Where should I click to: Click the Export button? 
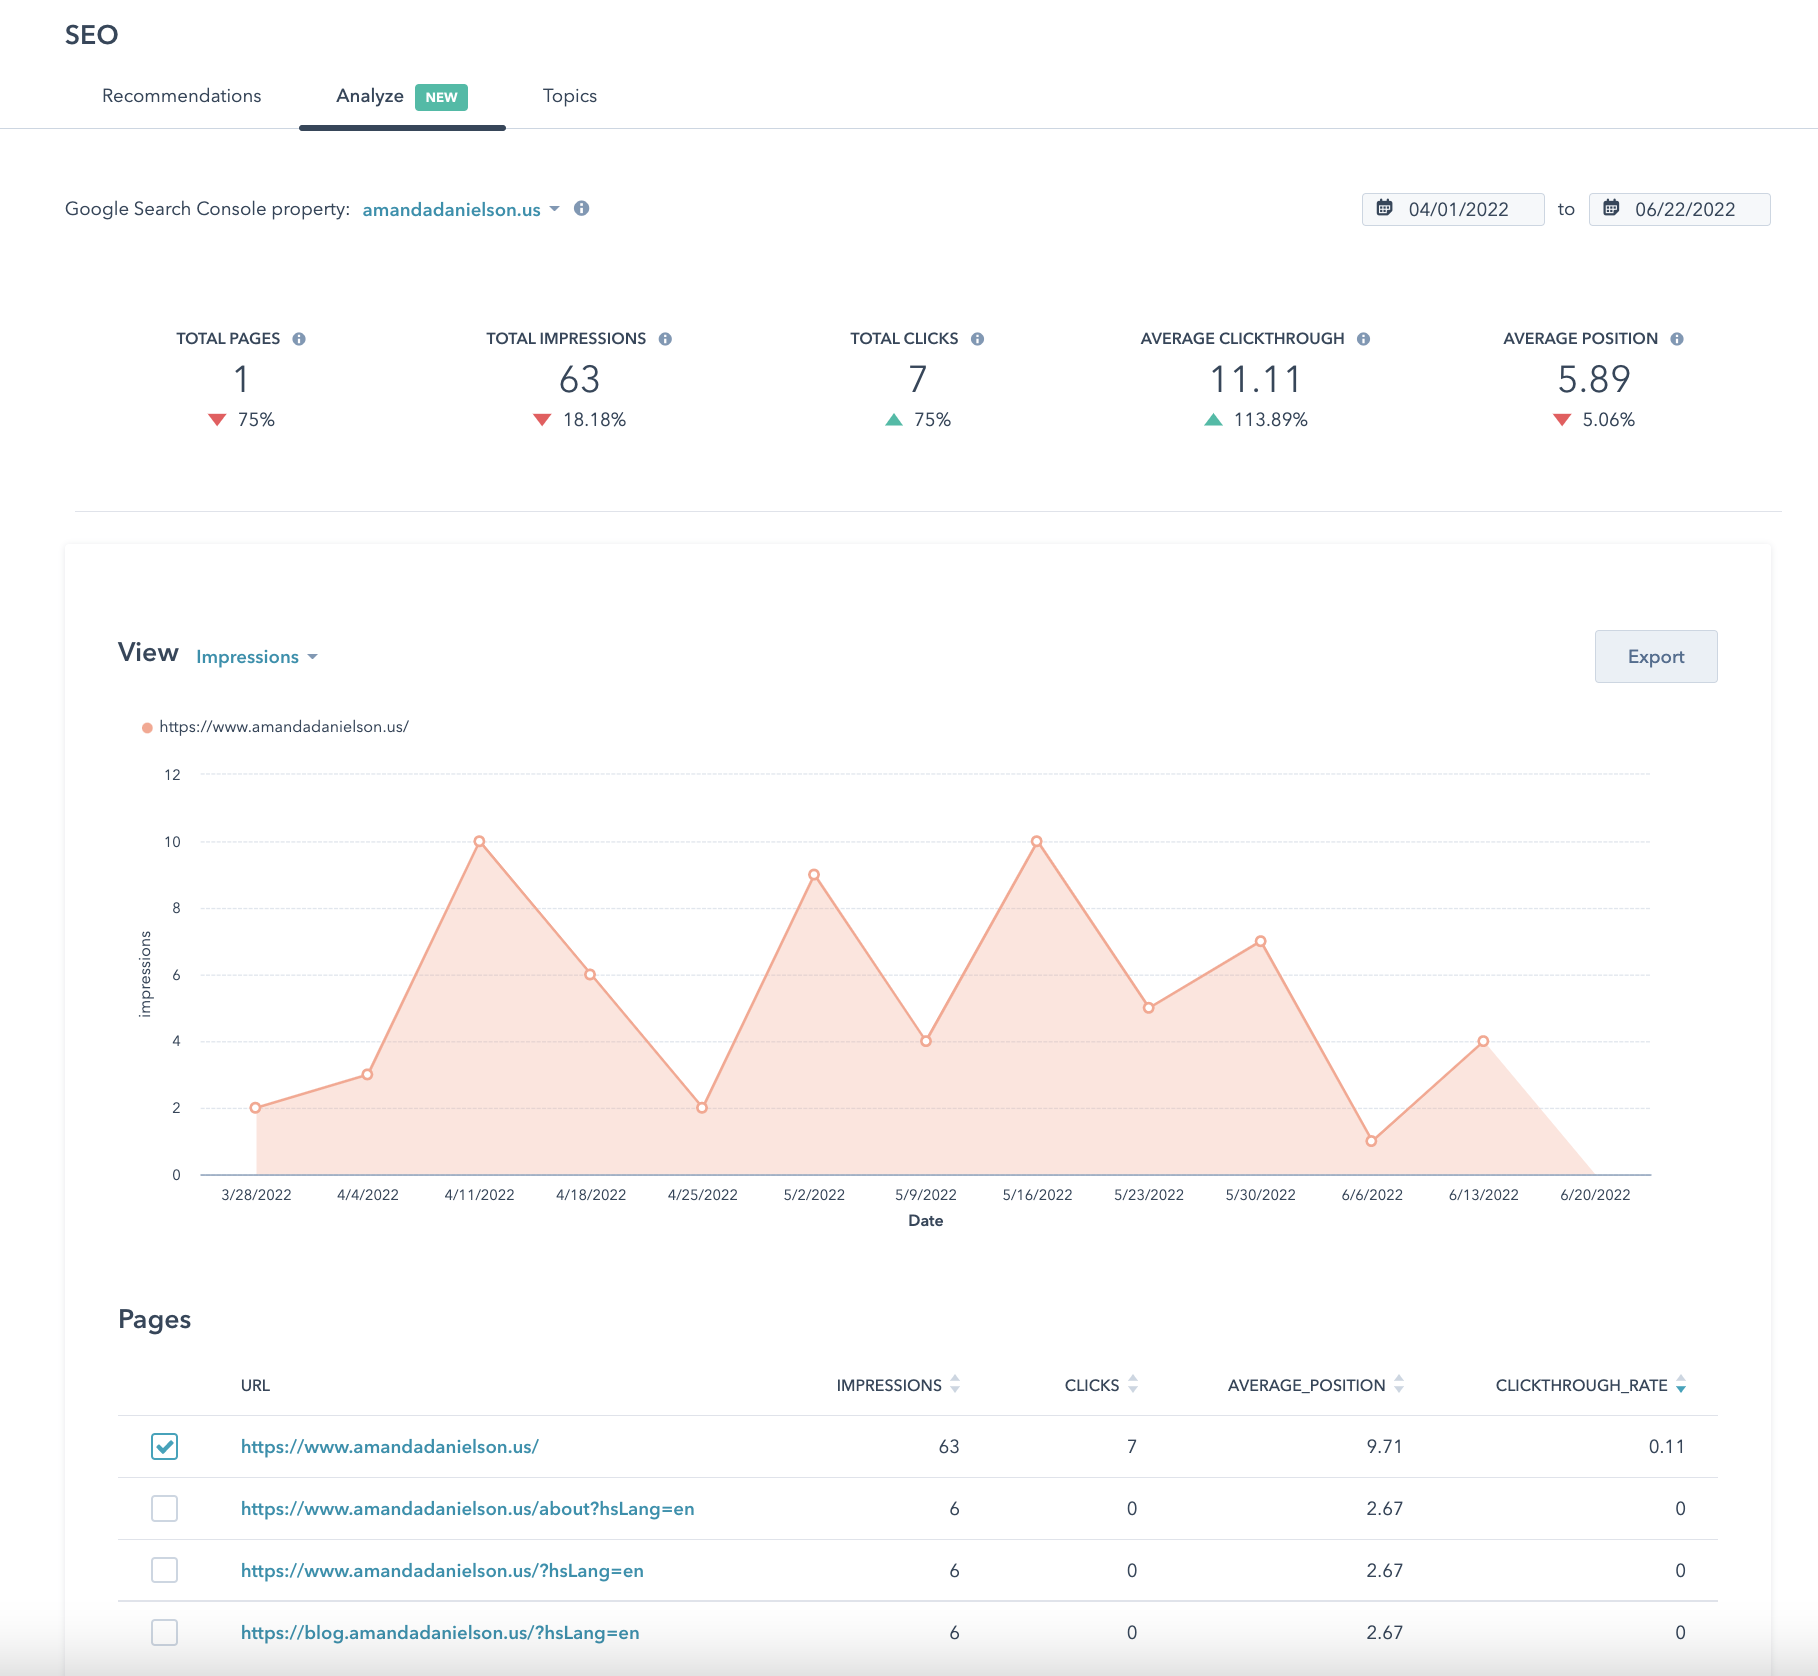1656,657
